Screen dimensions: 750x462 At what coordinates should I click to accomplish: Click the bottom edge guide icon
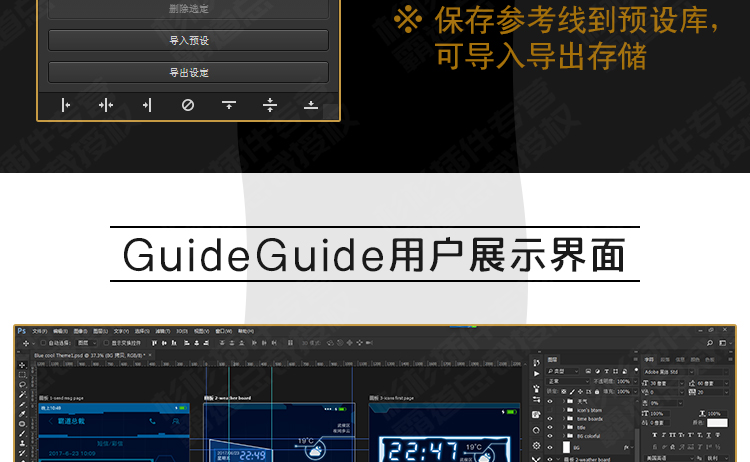coord(311,105)
